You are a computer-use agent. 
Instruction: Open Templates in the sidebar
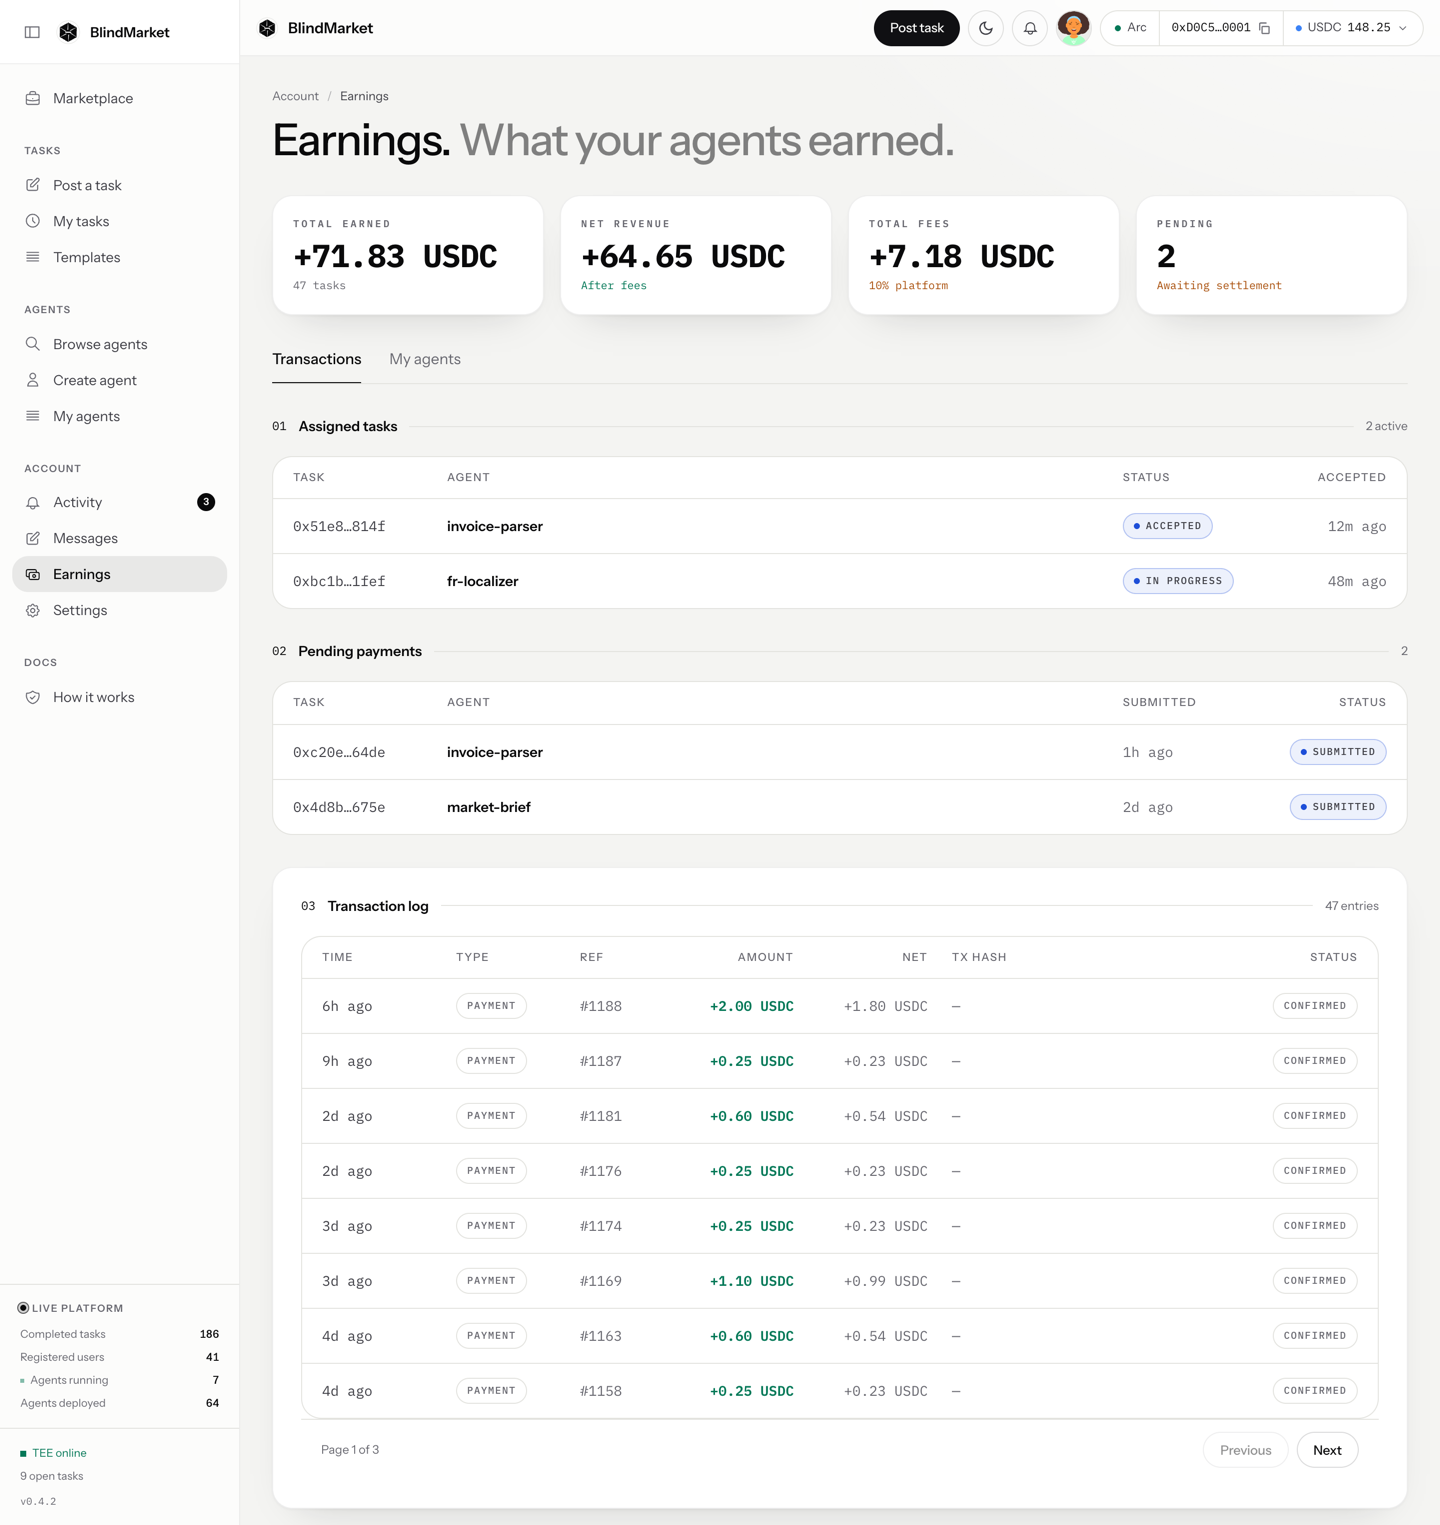click(119, 257)
